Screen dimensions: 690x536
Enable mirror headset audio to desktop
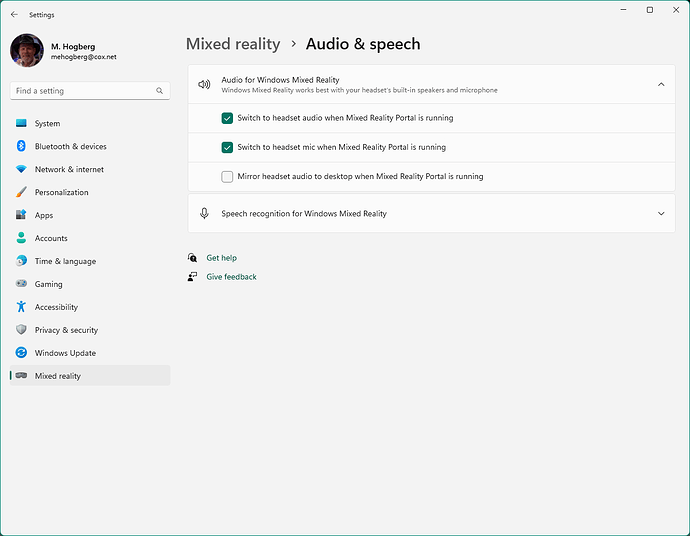click(x=227, y=176)
